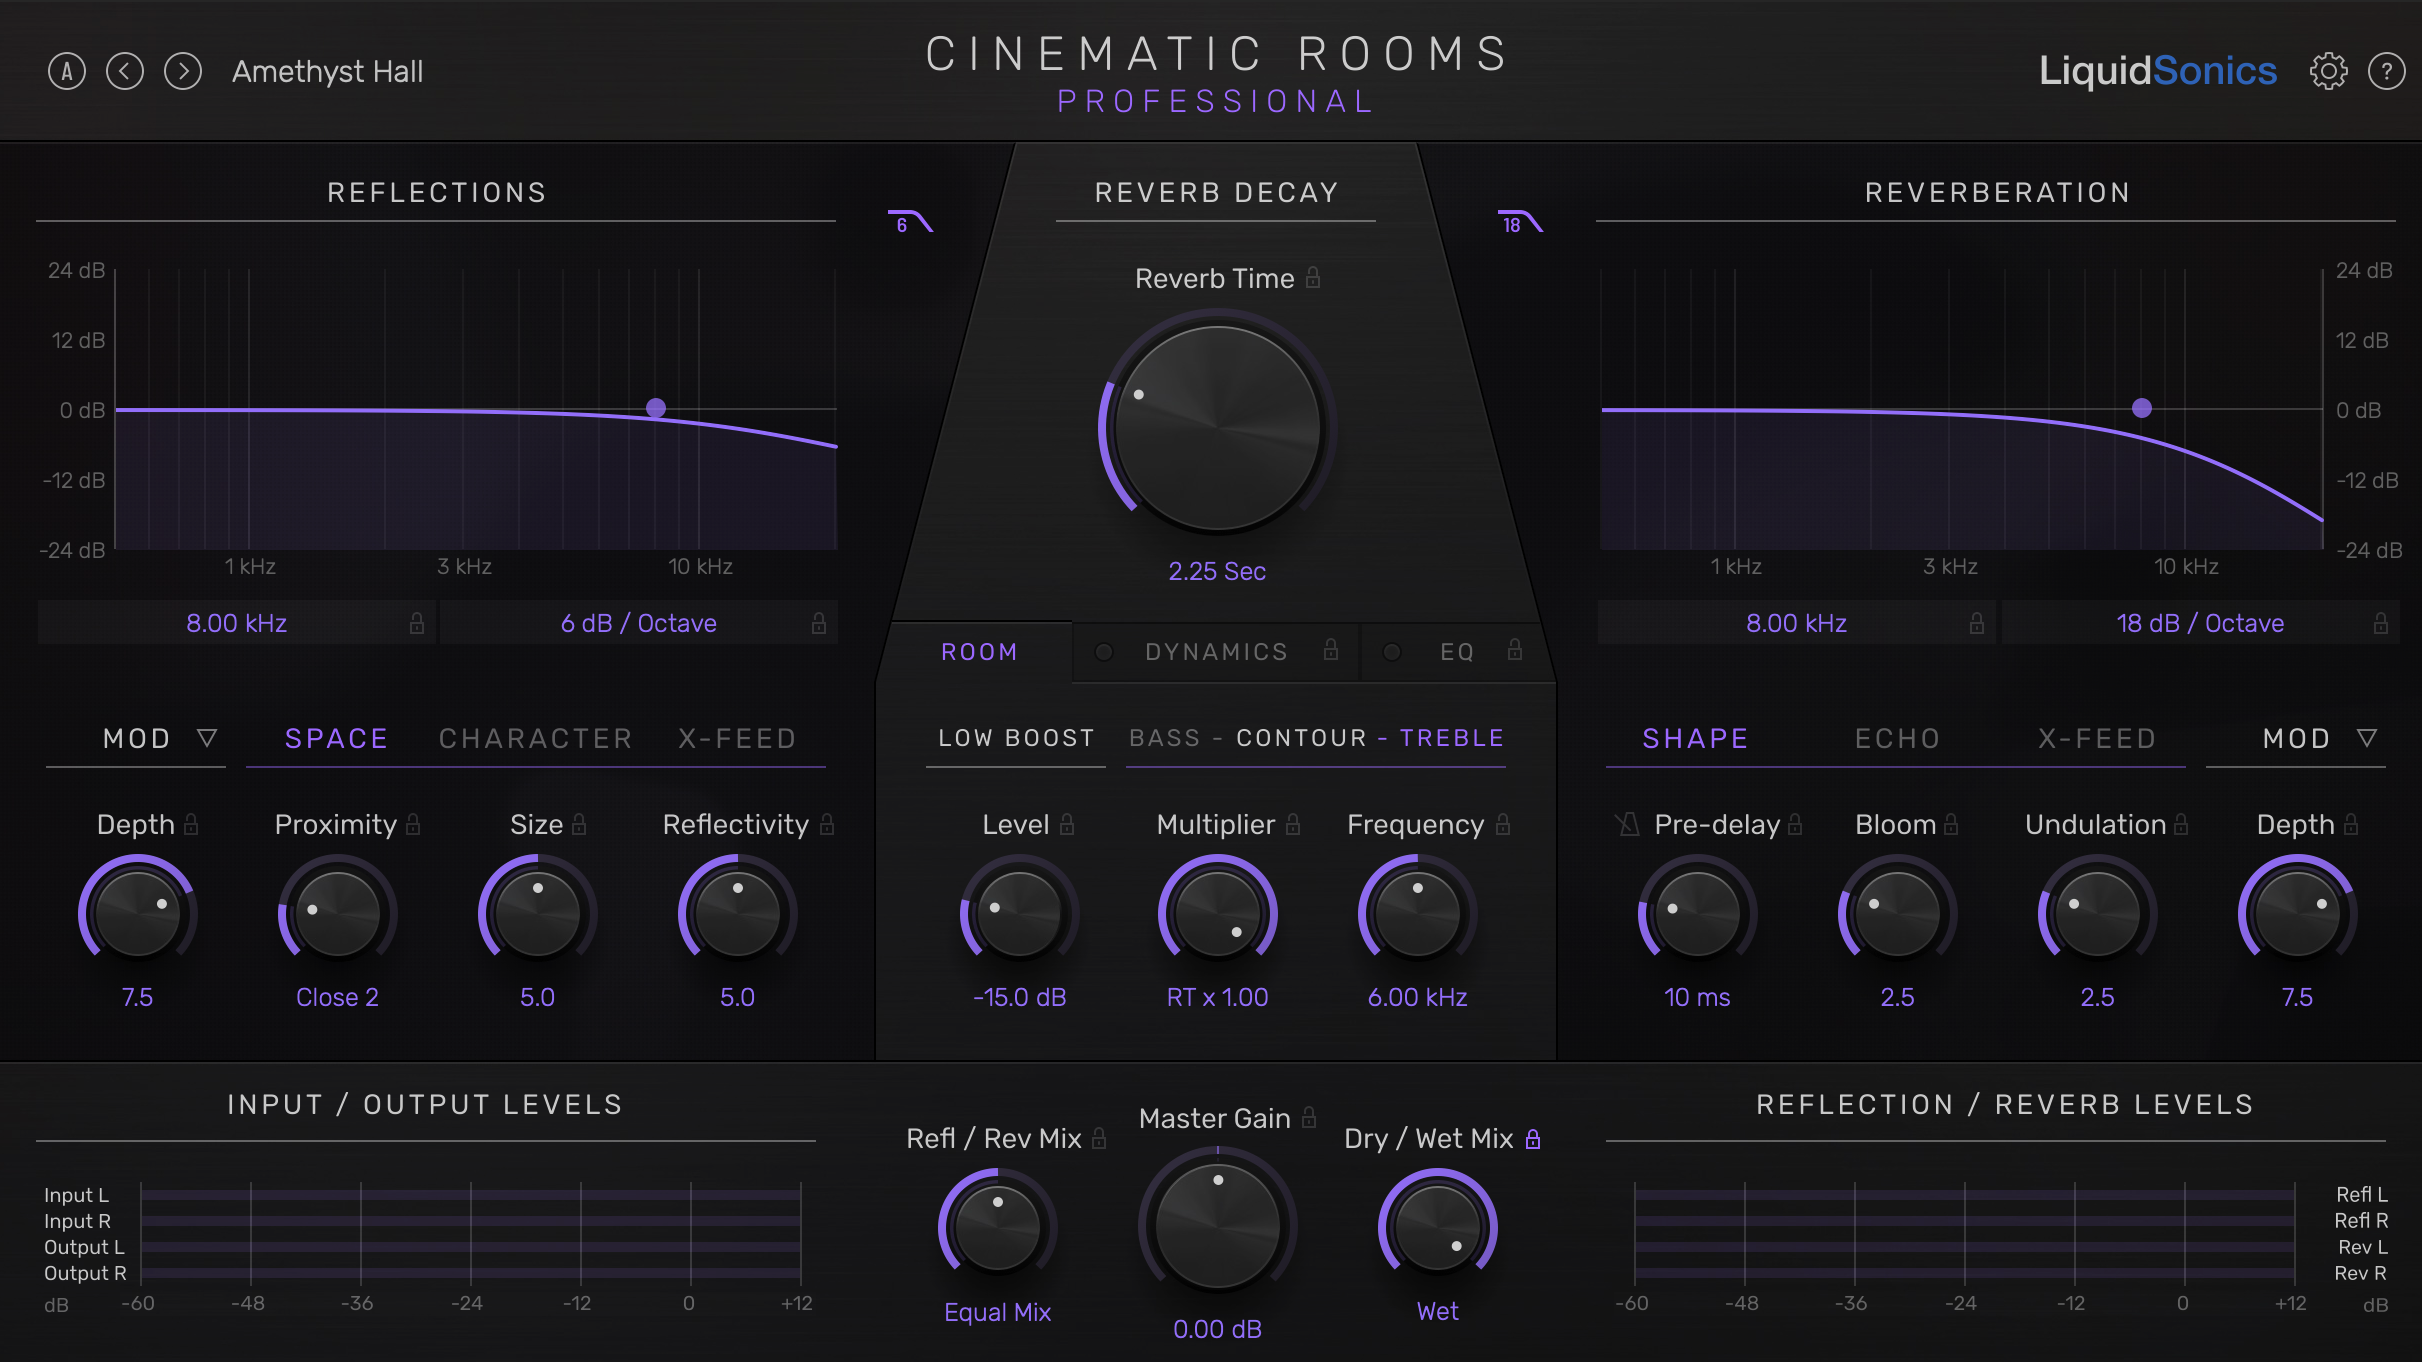Toggle the Refl / Rev Mix lock icon
The width and height of the screenshot is (2422, 1362).
(1099, 1138)
